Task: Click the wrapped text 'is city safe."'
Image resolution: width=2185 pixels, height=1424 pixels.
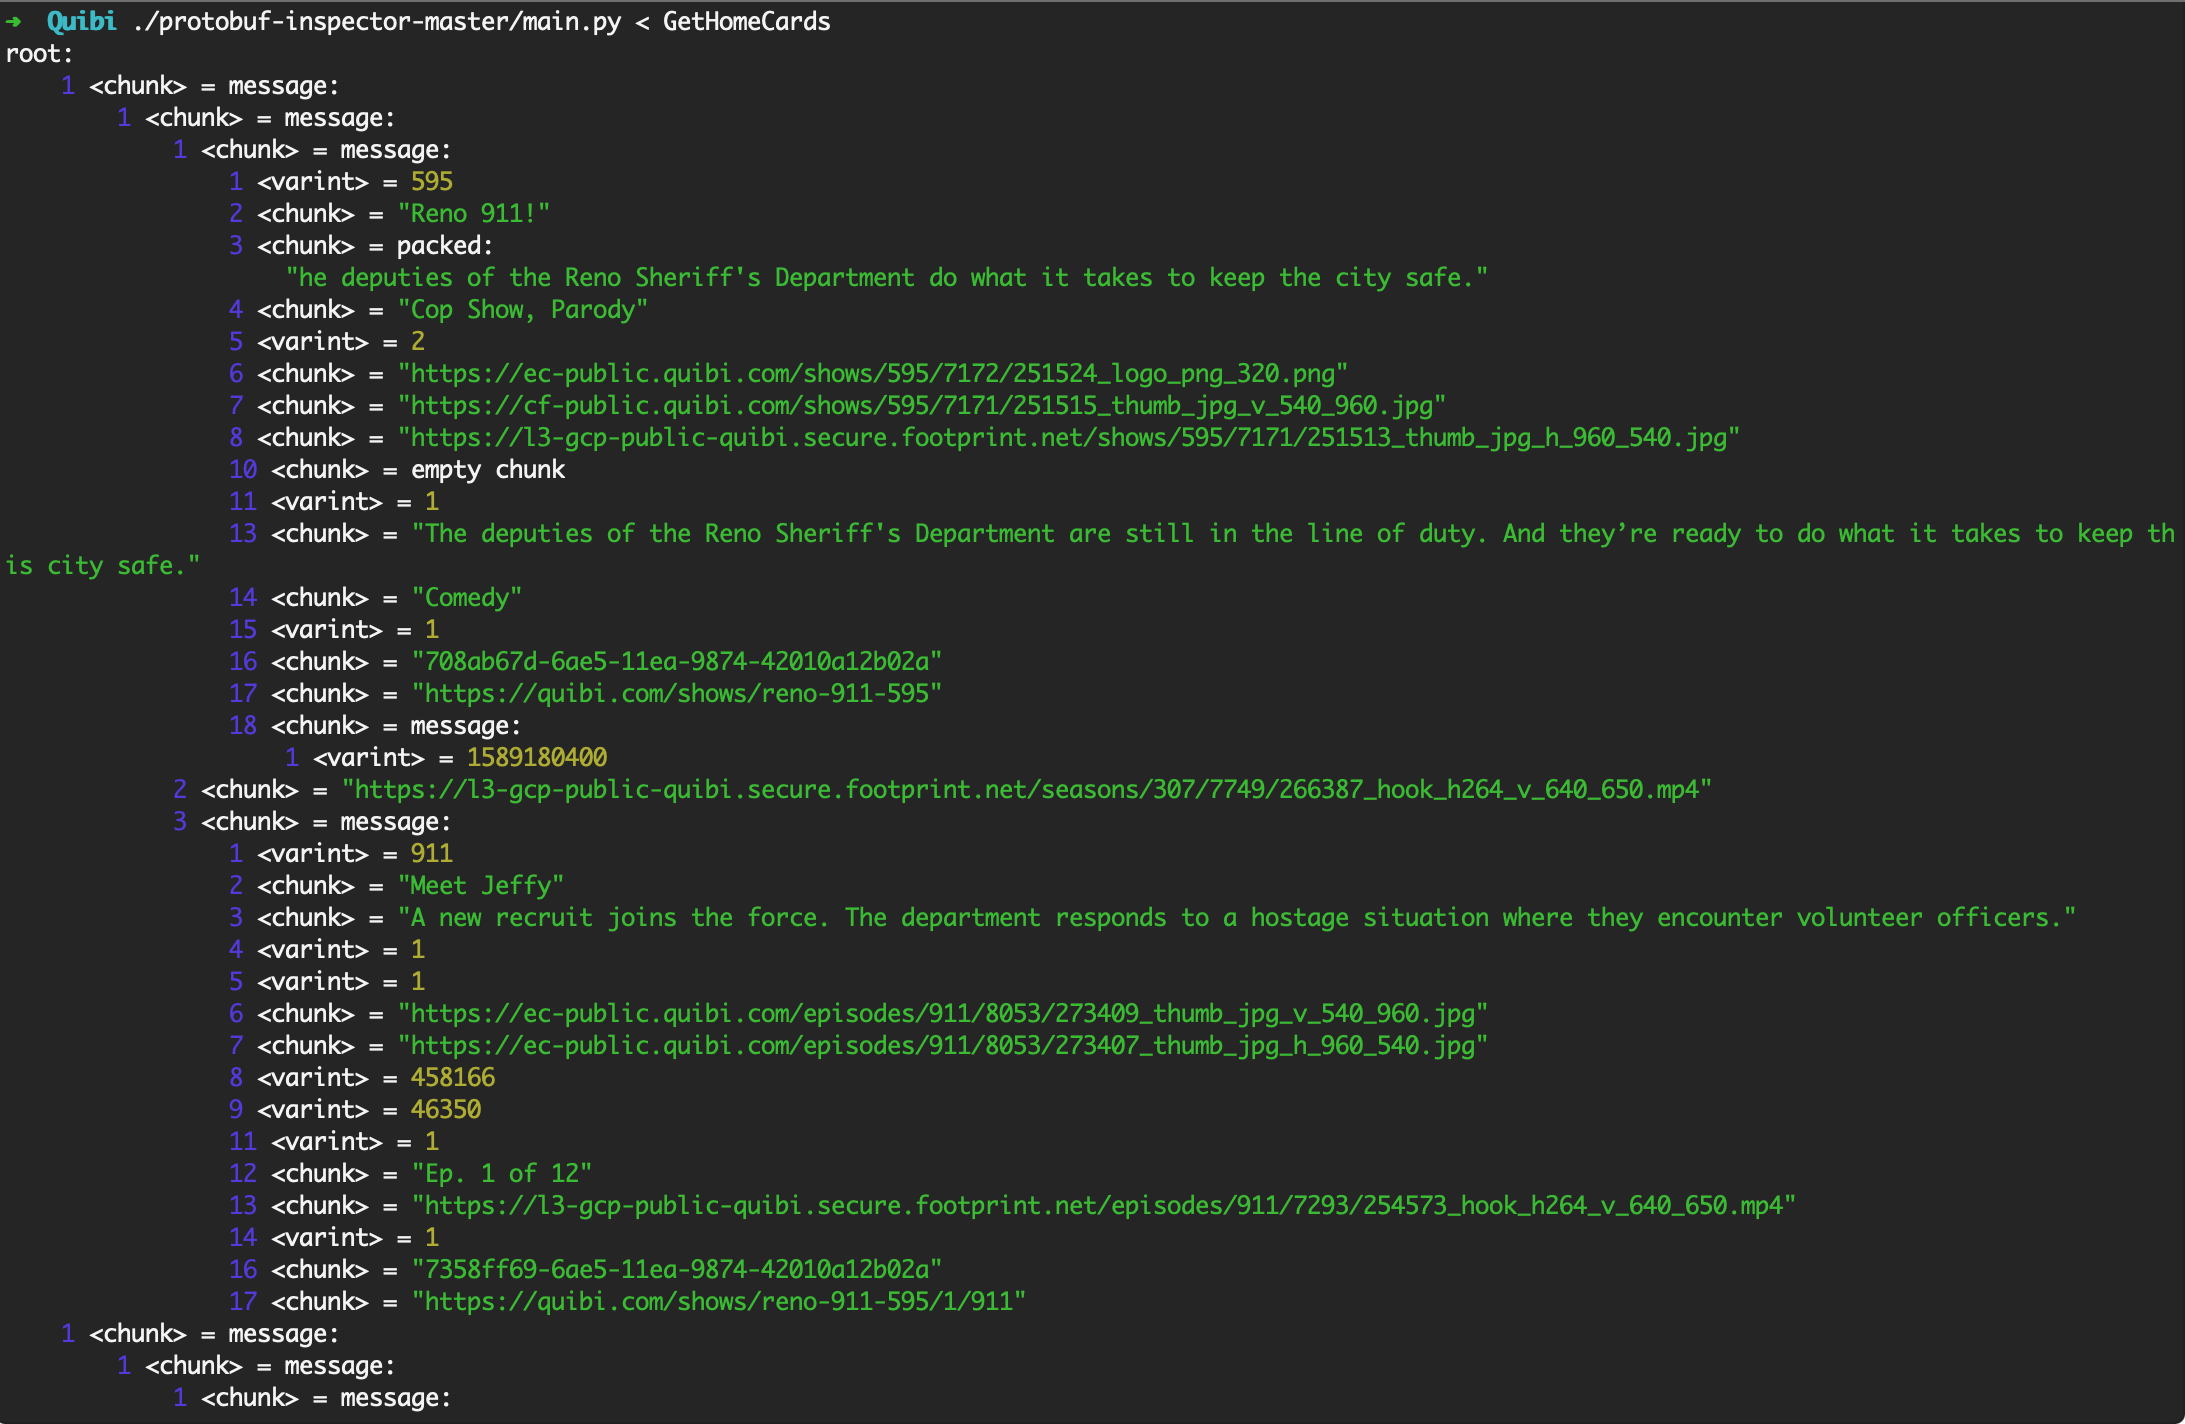Action: [103, 566]
